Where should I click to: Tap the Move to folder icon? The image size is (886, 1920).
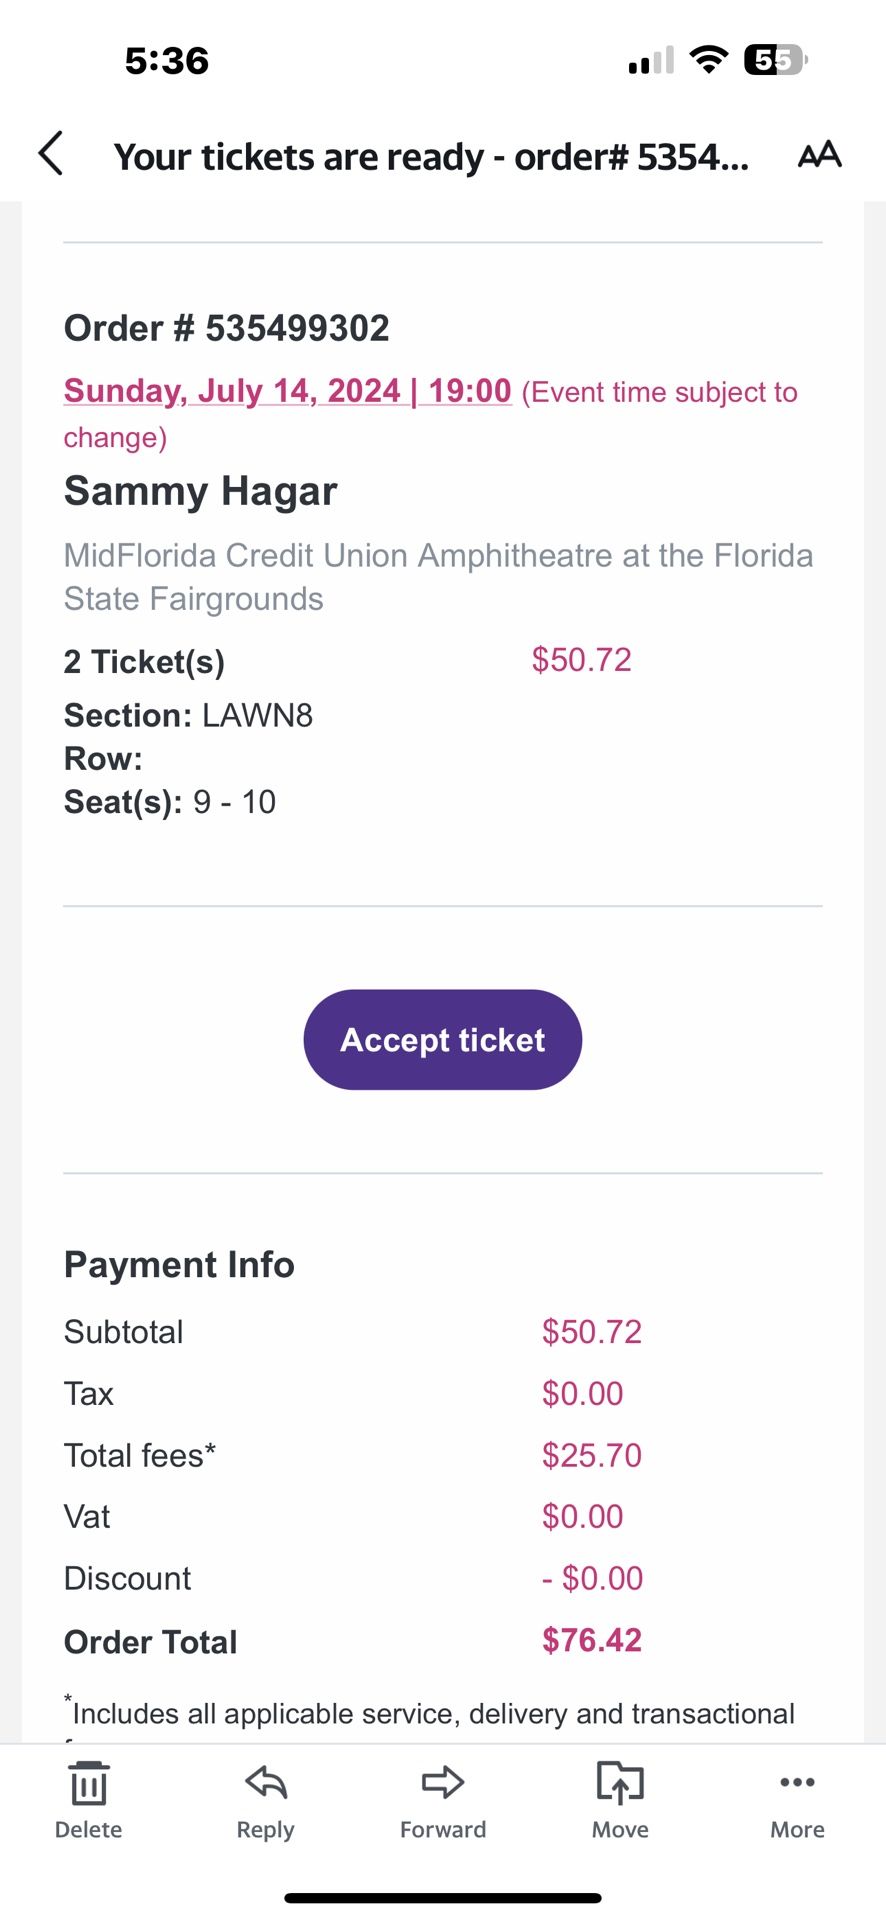click(x=620, y=1782)
